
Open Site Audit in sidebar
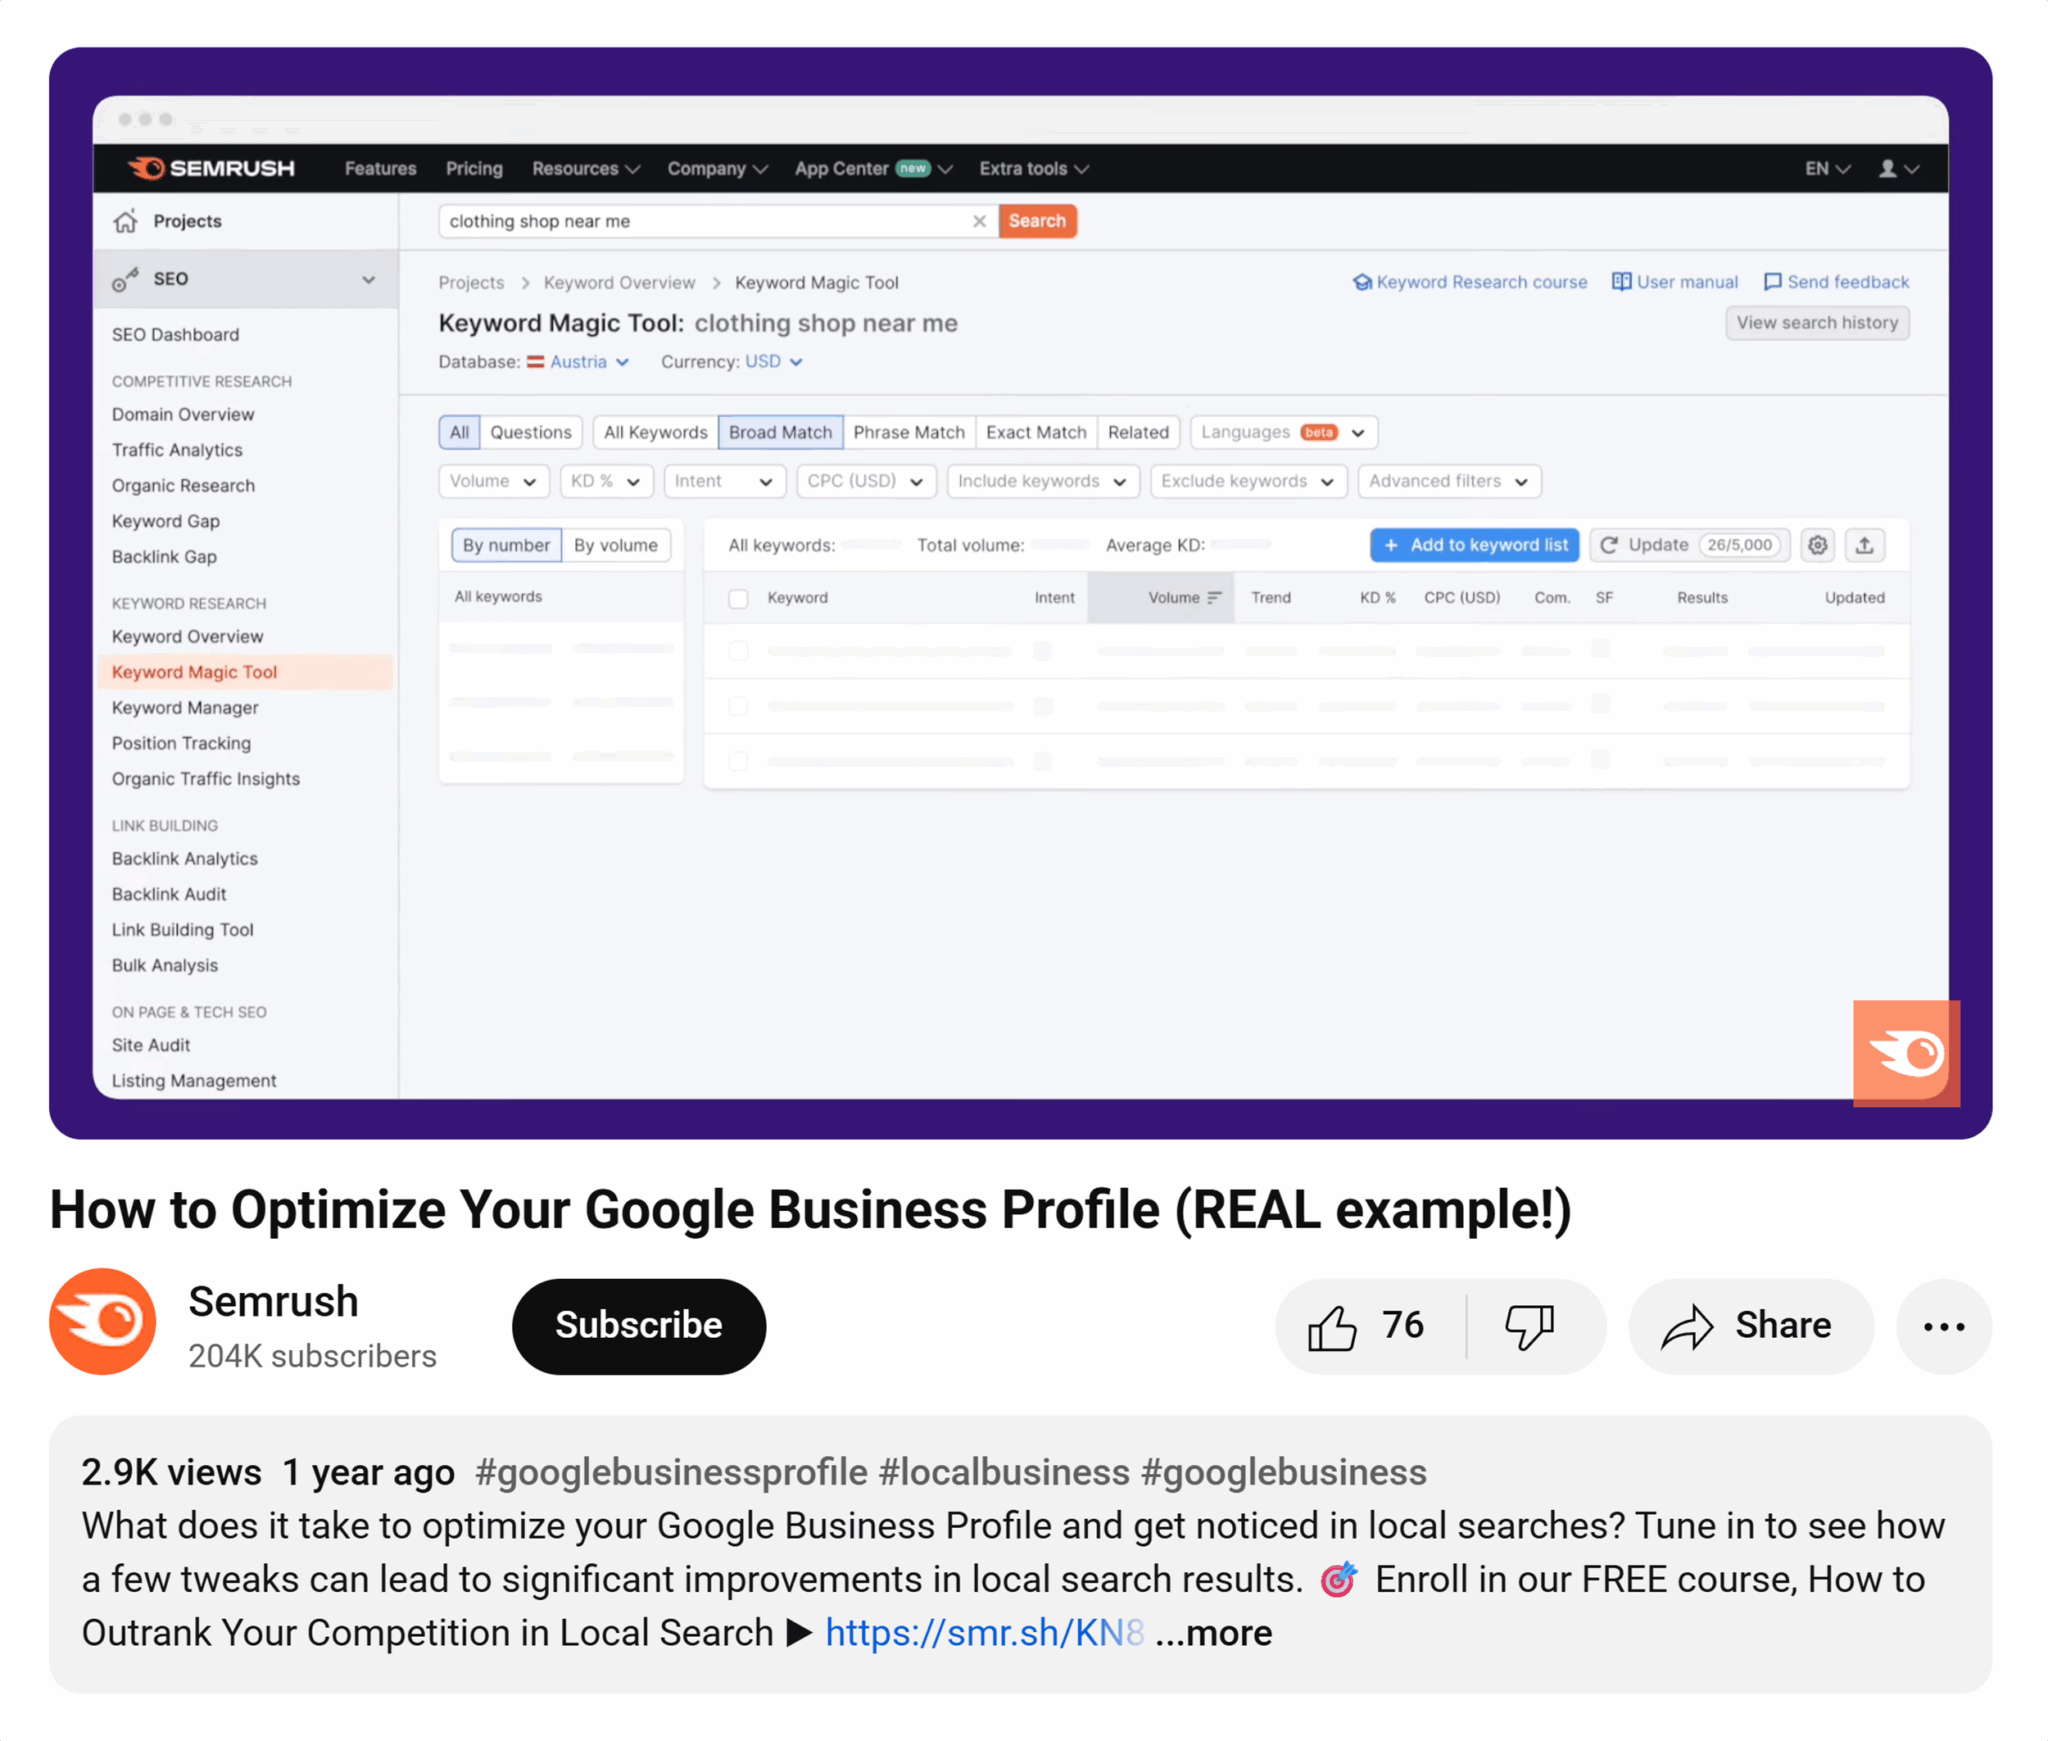pos(151,1045)
